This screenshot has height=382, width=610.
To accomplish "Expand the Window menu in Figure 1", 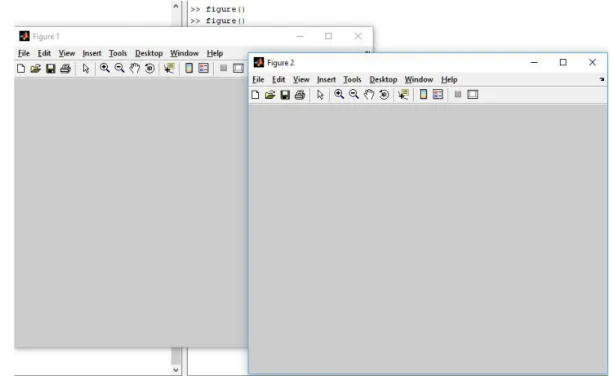I will (184, 53).
